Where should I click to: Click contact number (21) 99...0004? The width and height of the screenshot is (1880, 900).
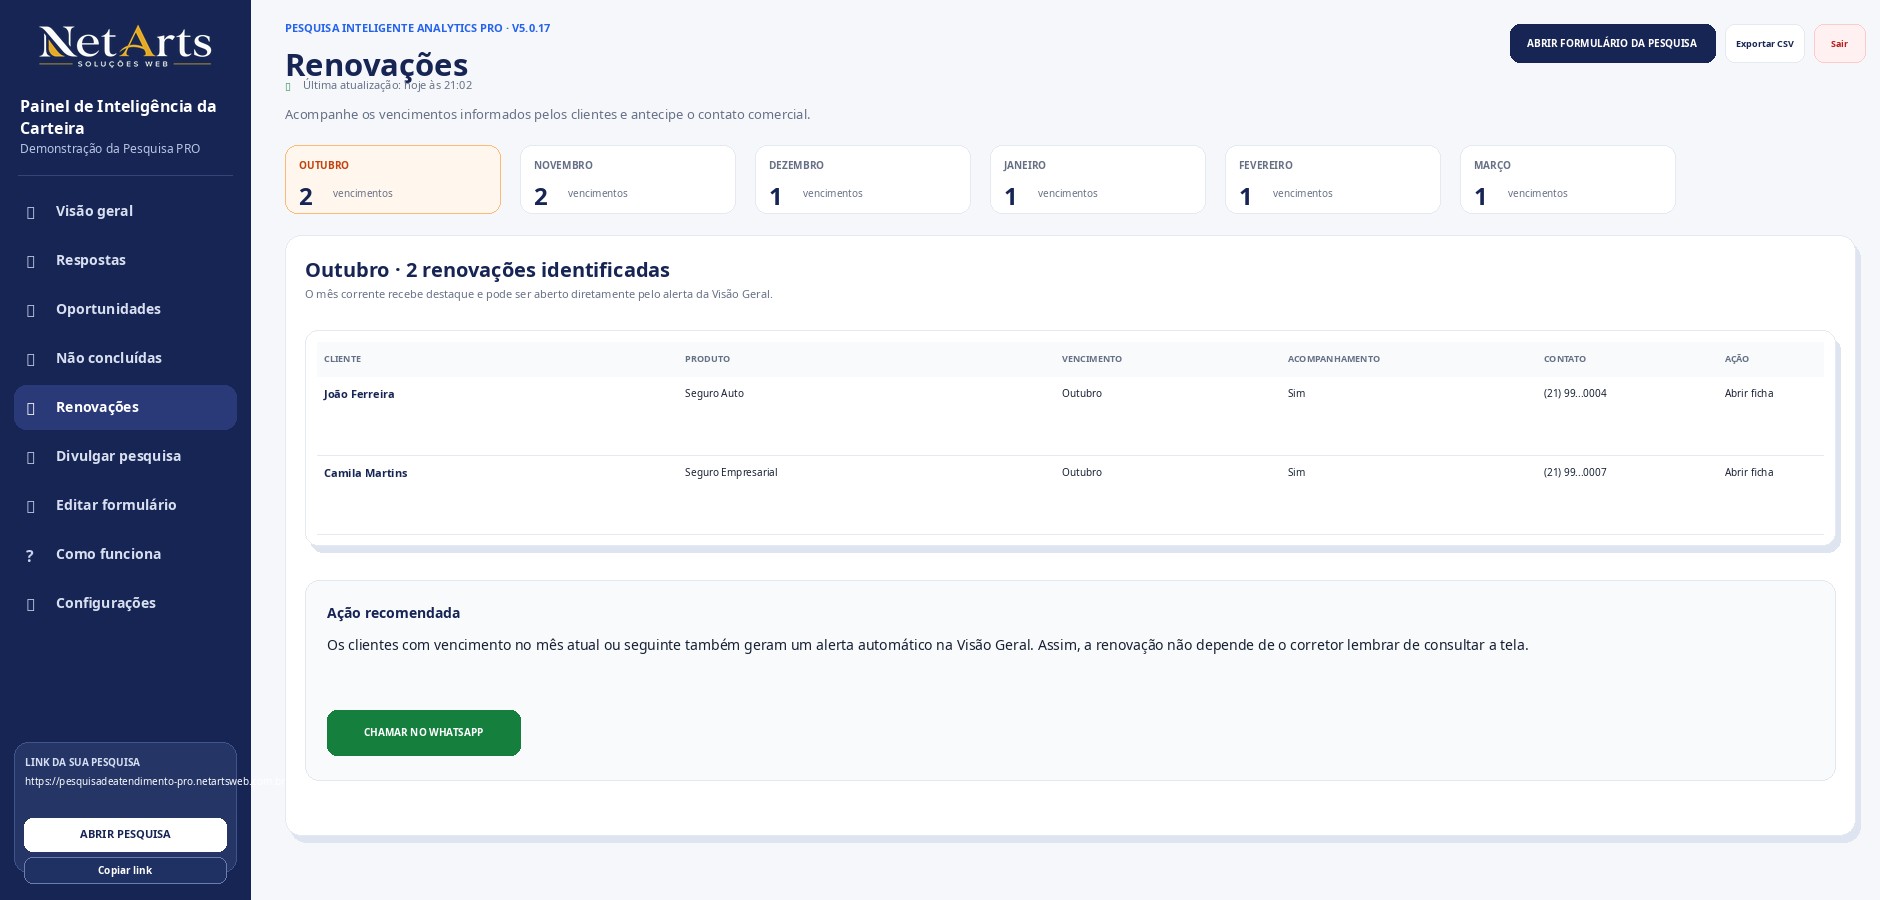1575,394
